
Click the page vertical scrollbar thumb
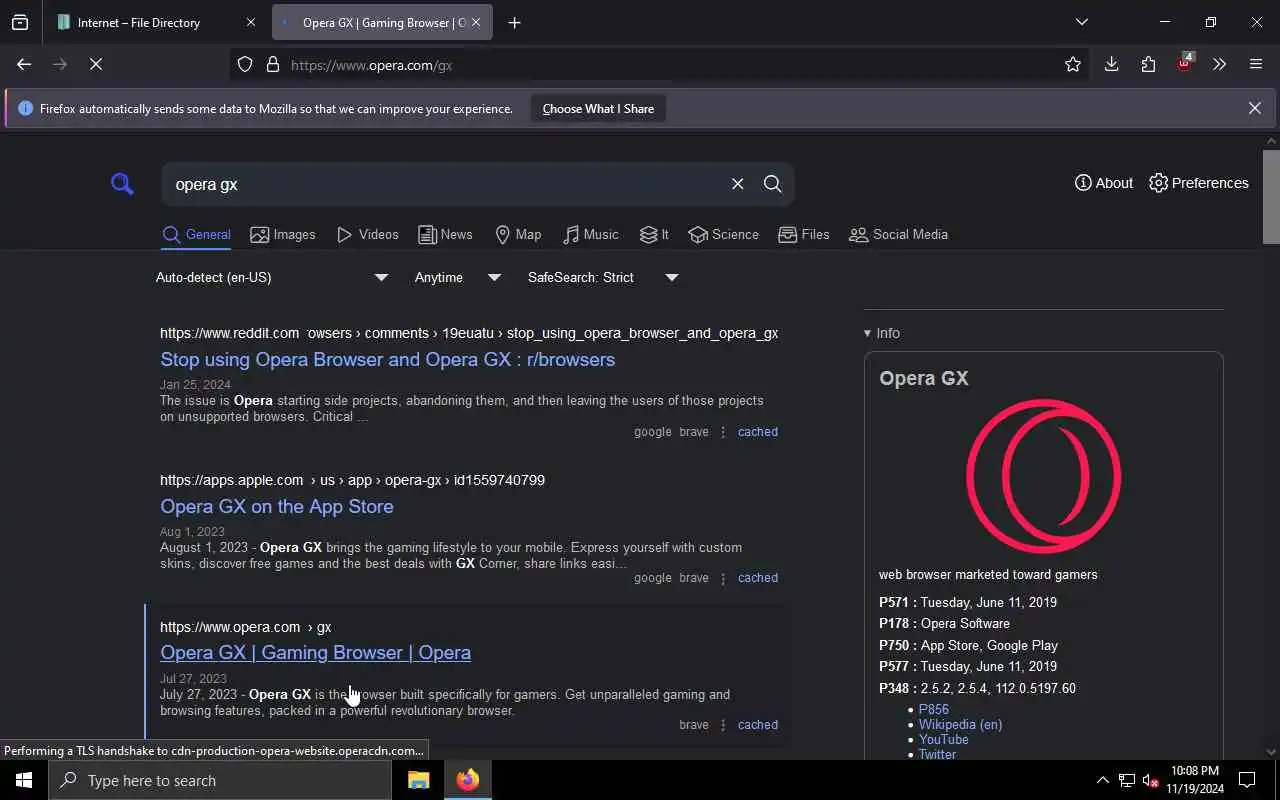tap(1271, 197)
